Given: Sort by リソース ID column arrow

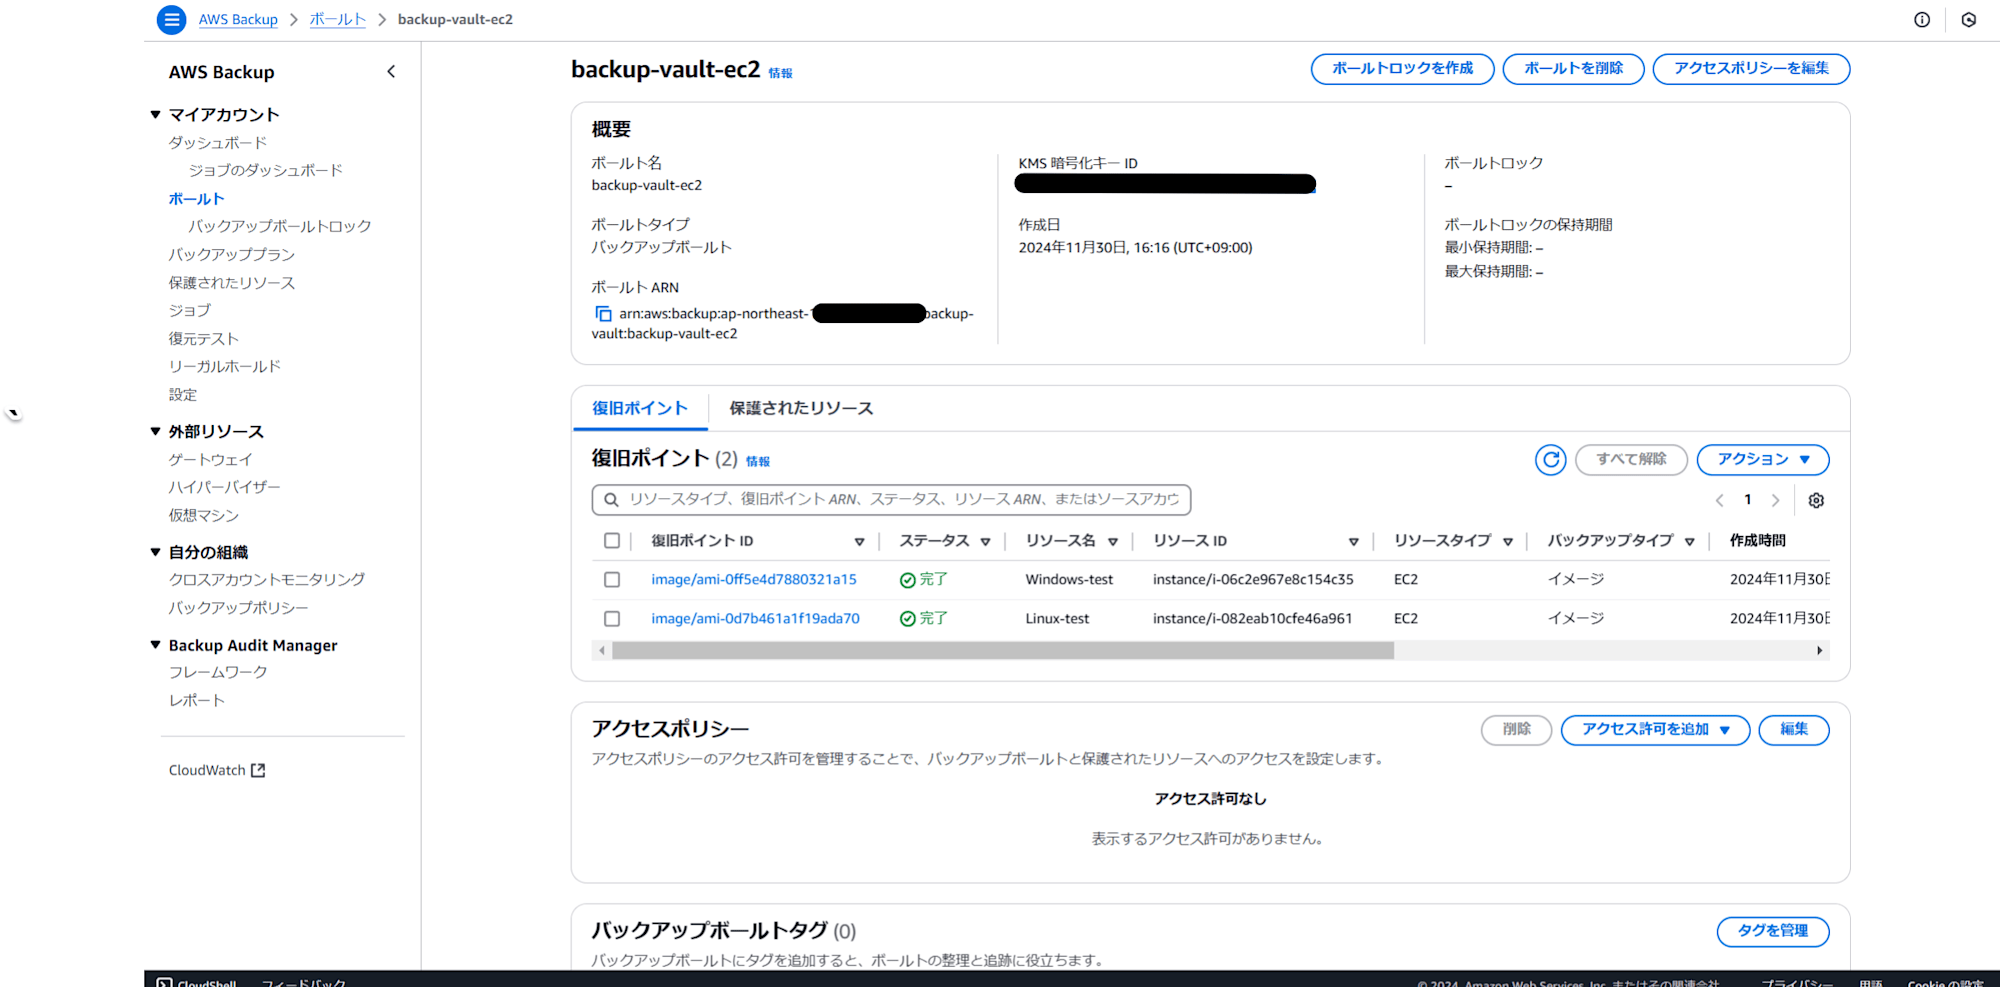Looking at the screenshot, I should [x=1353, y=542].
